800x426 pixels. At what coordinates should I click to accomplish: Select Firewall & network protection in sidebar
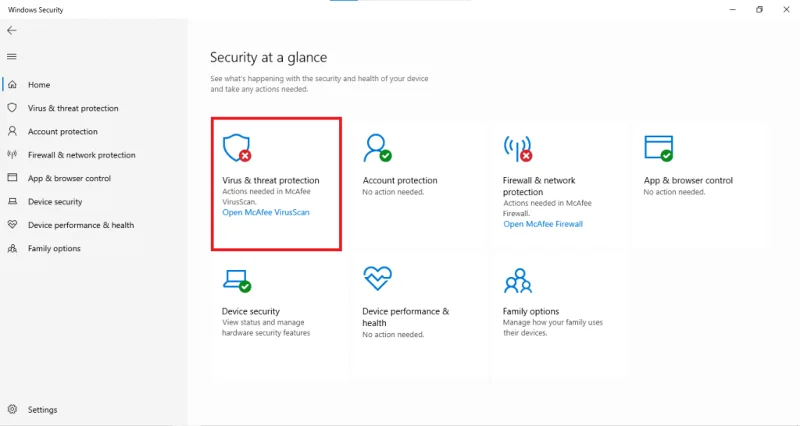coord(82,155)
